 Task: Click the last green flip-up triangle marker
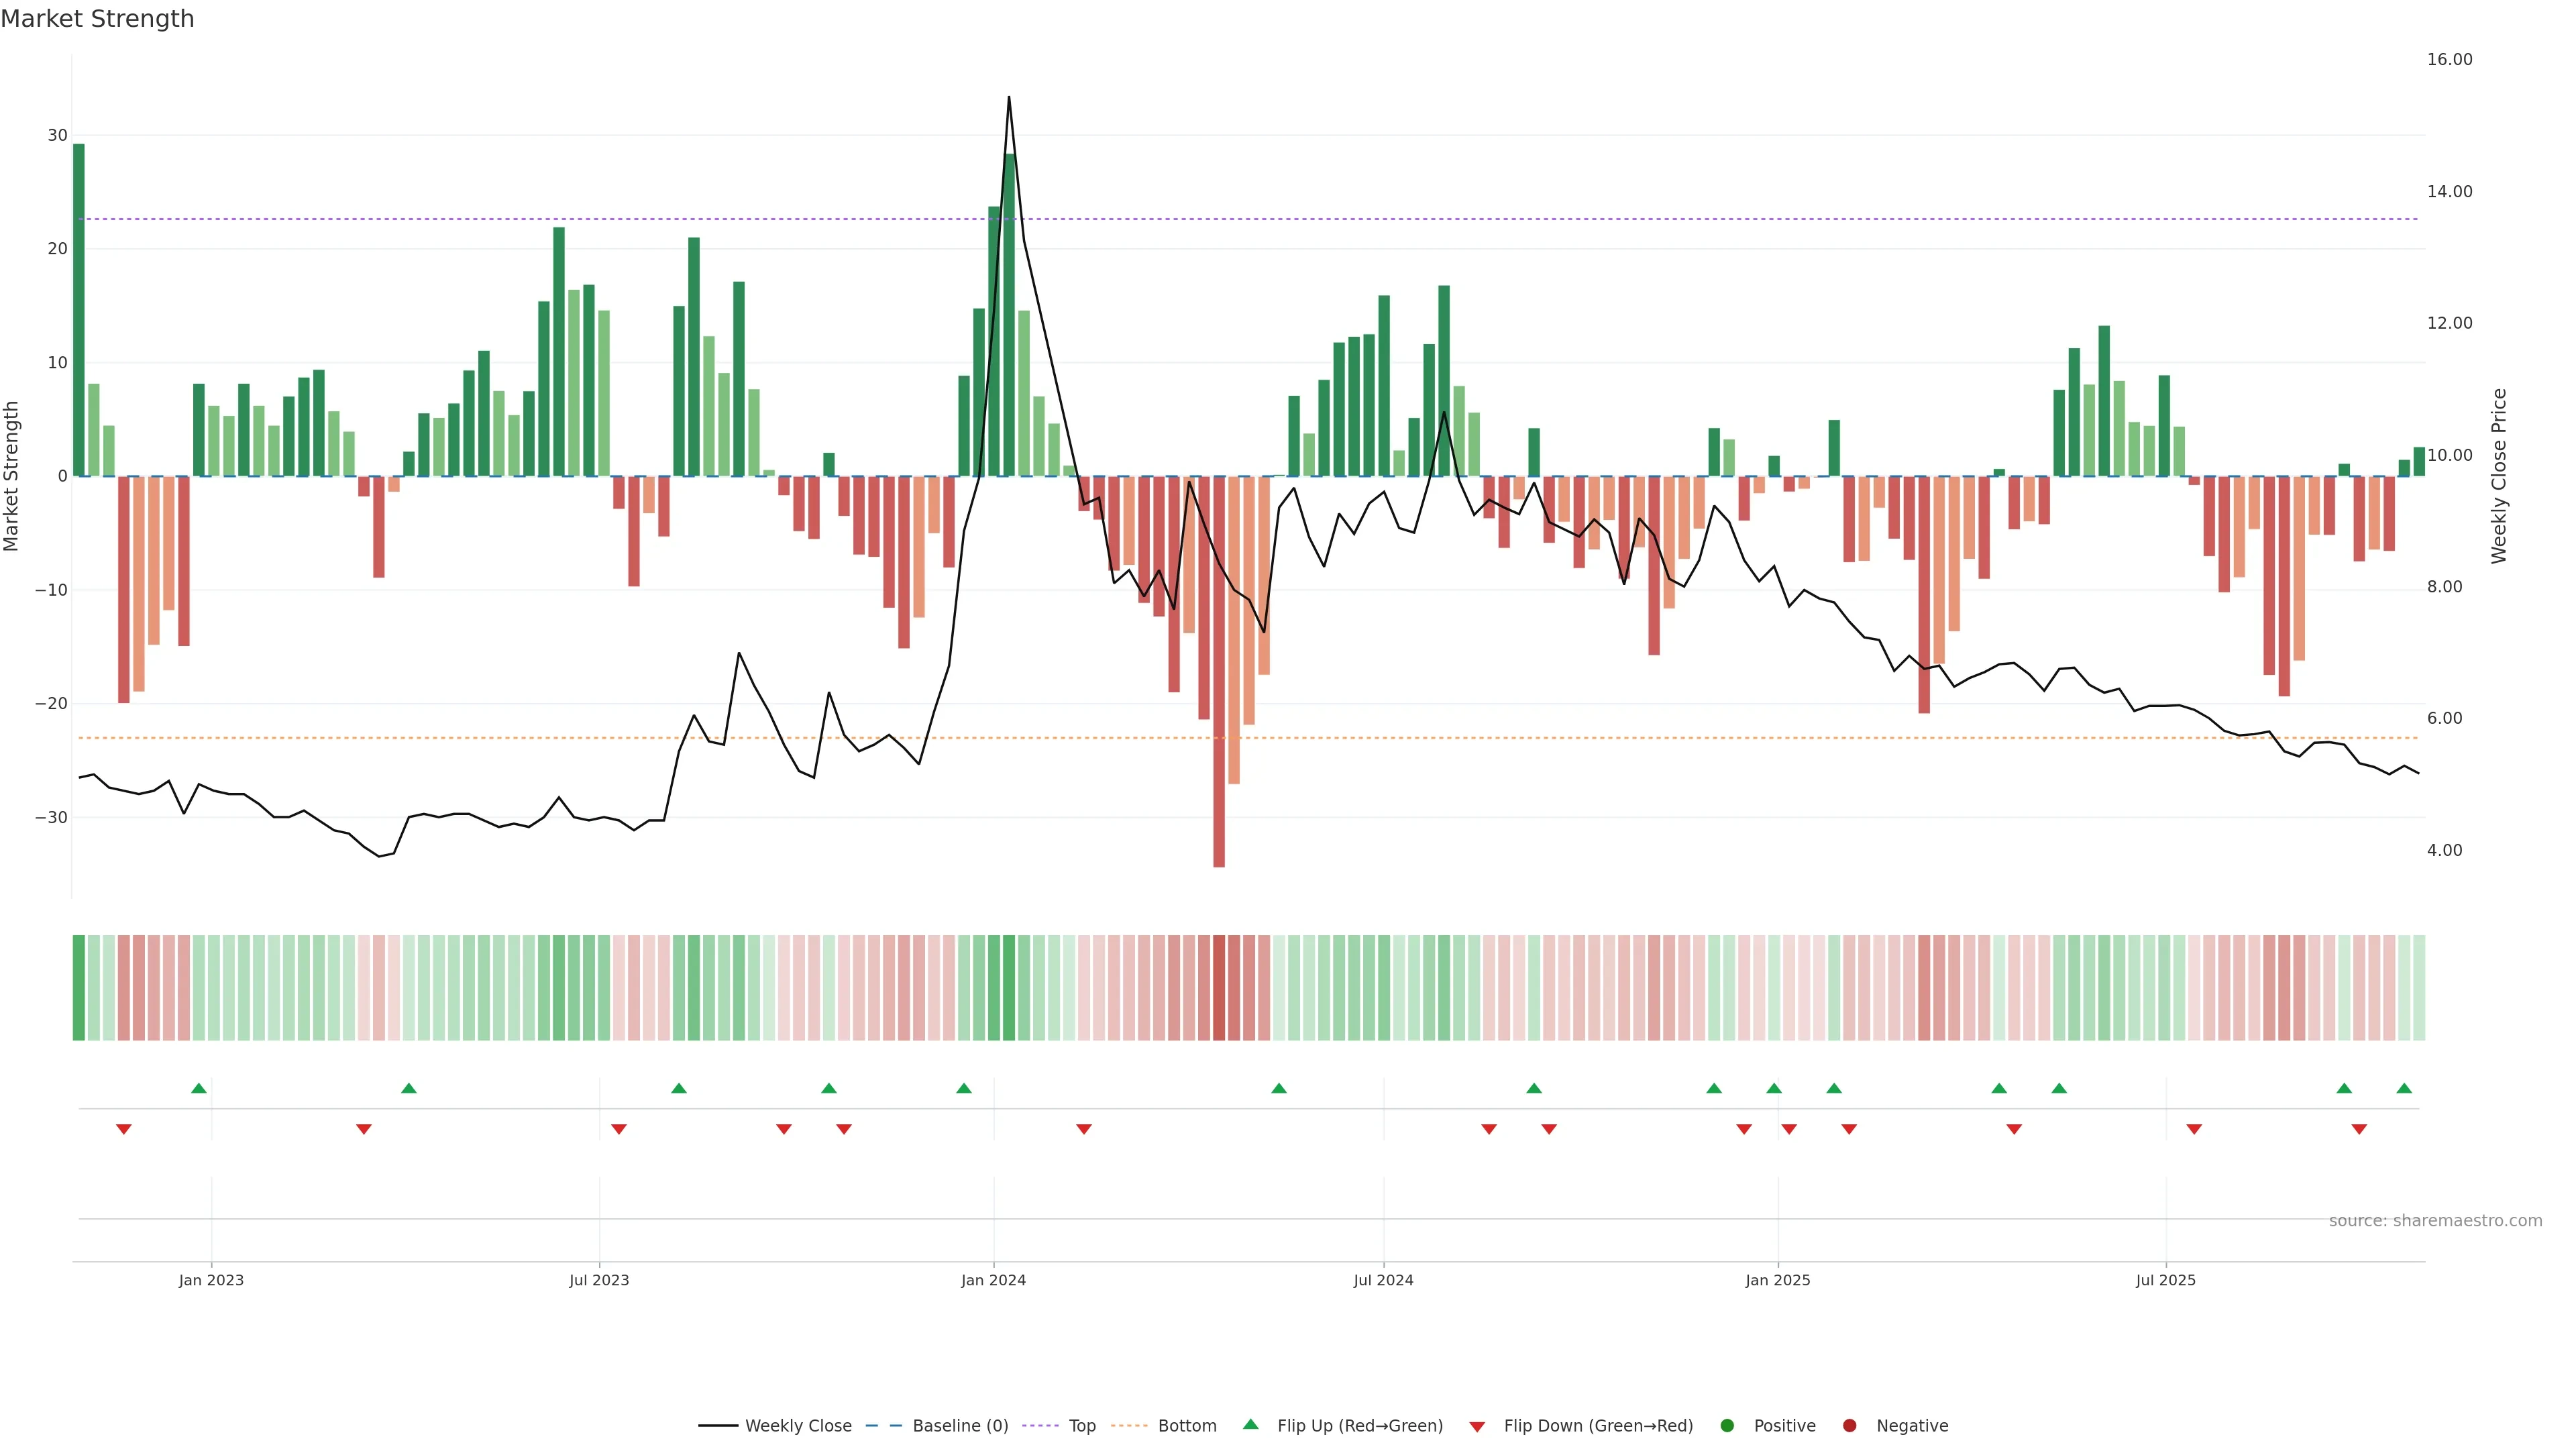coord(2404,1088)
